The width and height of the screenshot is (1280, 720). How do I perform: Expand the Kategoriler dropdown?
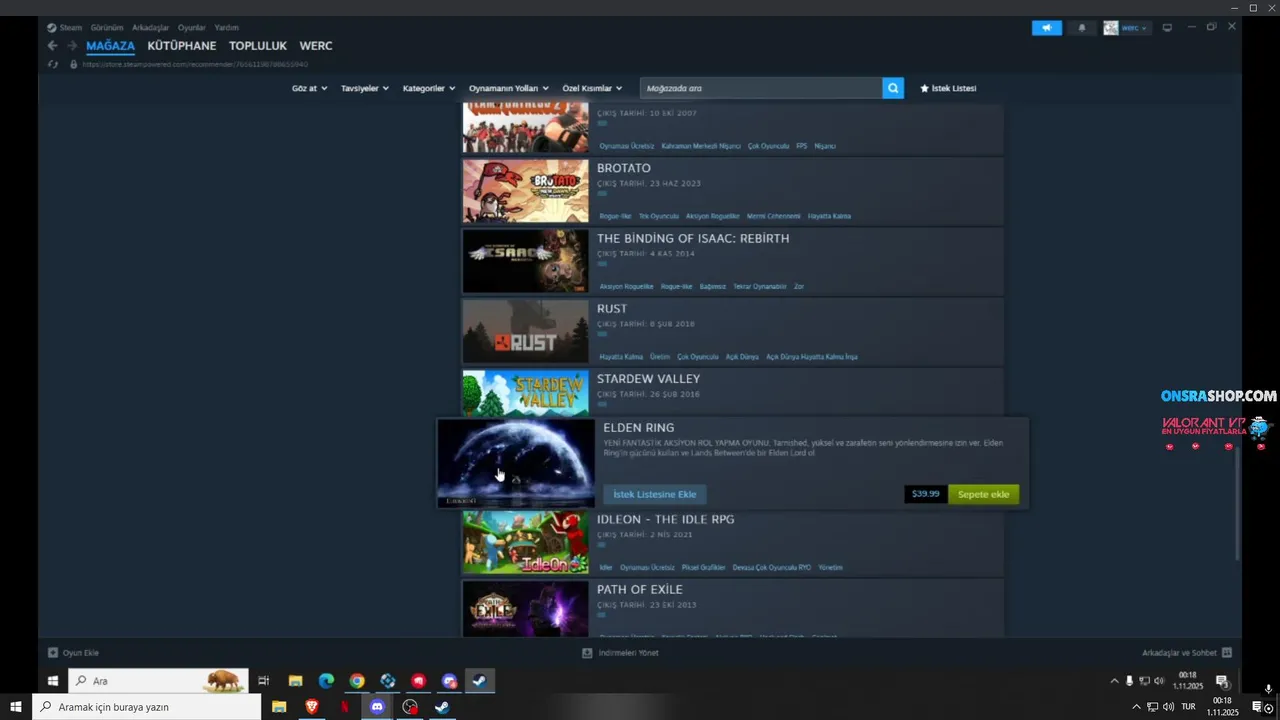(429, 88)
